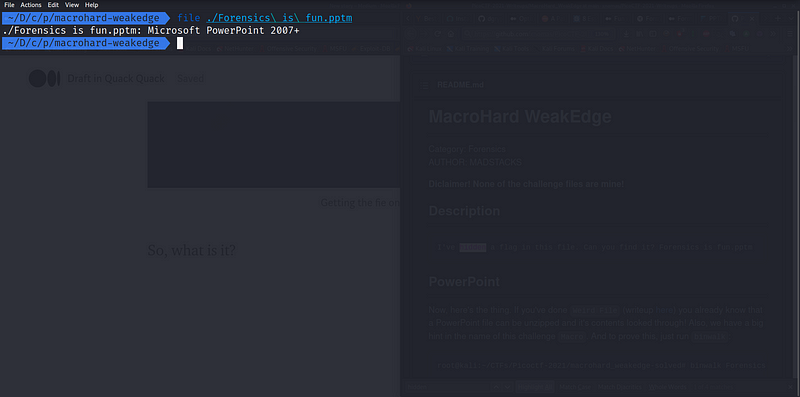This screenshot has width=800, height=397.
Task: Click the Medium logo in the background draft
Action: point(44,79)
